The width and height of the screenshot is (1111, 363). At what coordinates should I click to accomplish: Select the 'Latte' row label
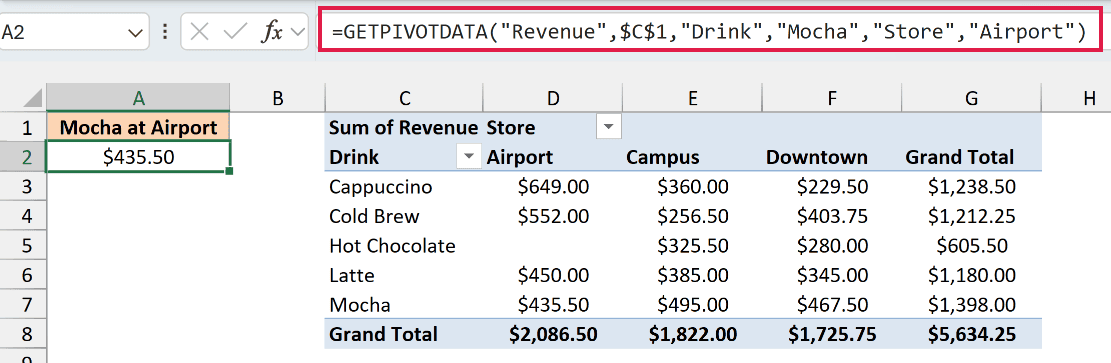coord(352,274)
